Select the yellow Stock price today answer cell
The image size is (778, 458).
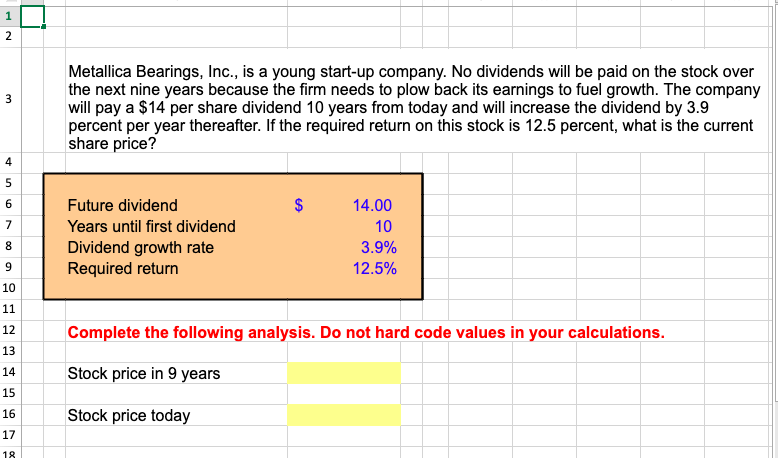point(344,415)
